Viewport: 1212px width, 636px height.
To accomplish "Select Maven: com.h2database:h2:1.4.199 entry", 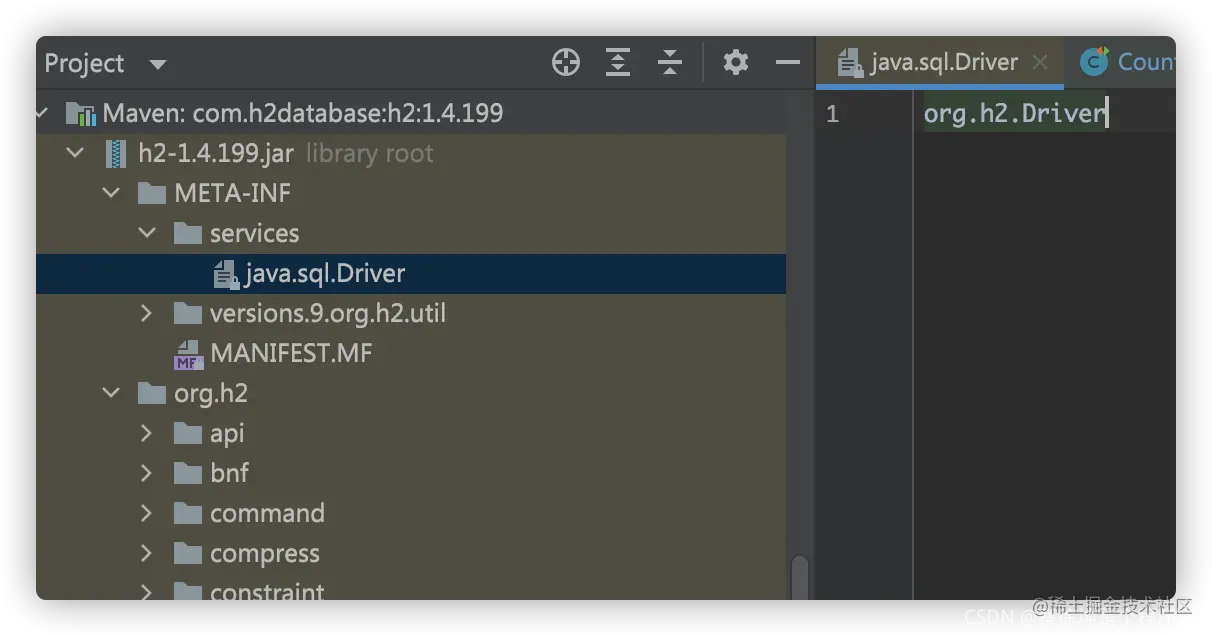I will 303,114.
